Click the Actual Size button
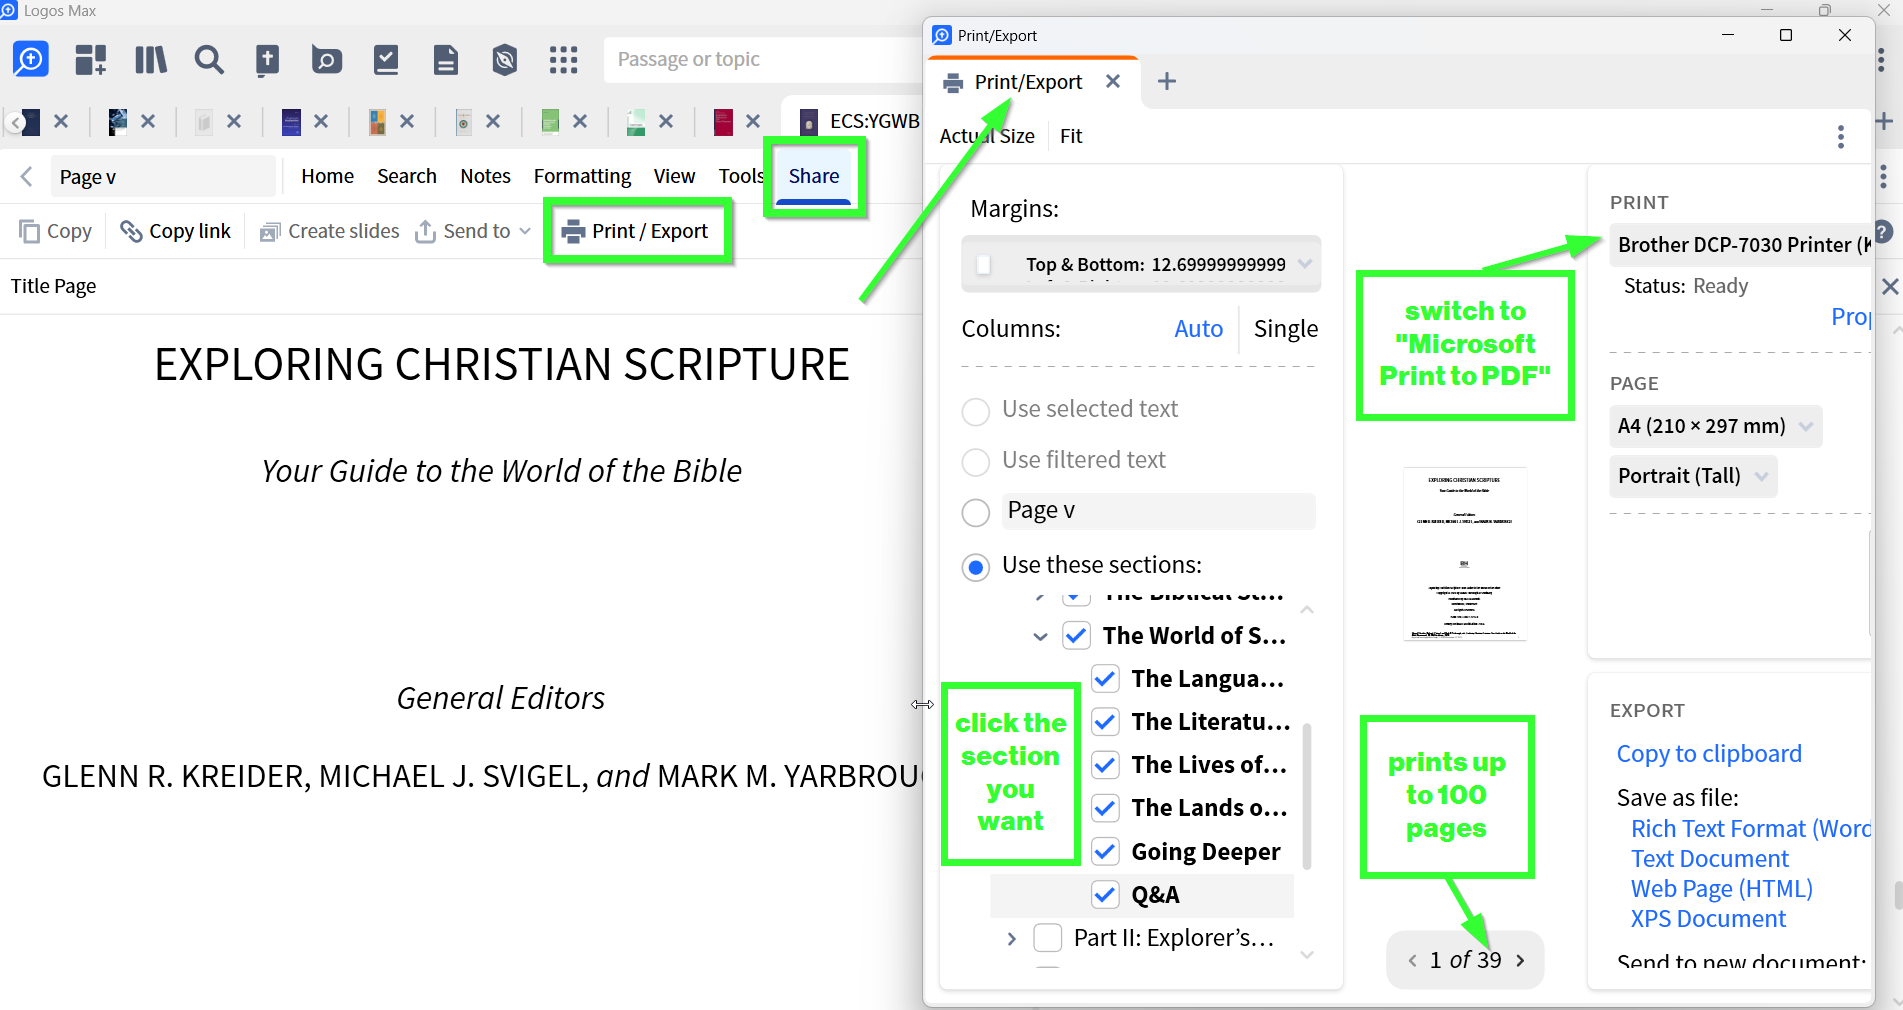This screenshot has height=1010, width=1903. click(987, 136)
